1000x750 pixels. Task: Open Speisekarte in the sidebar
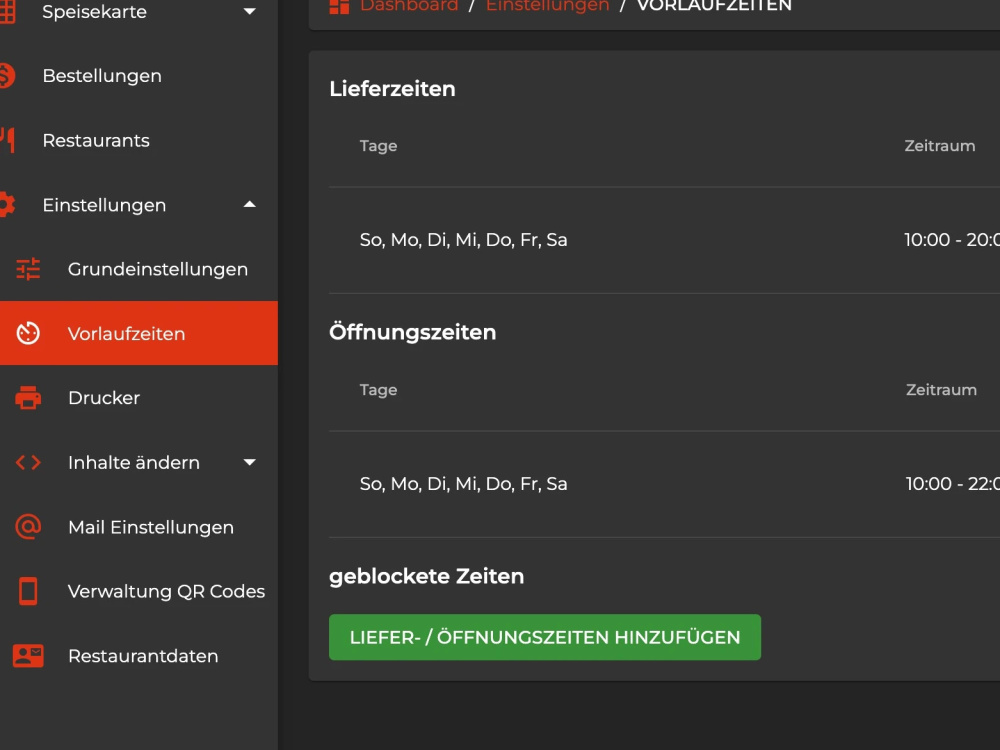[94, 11]
